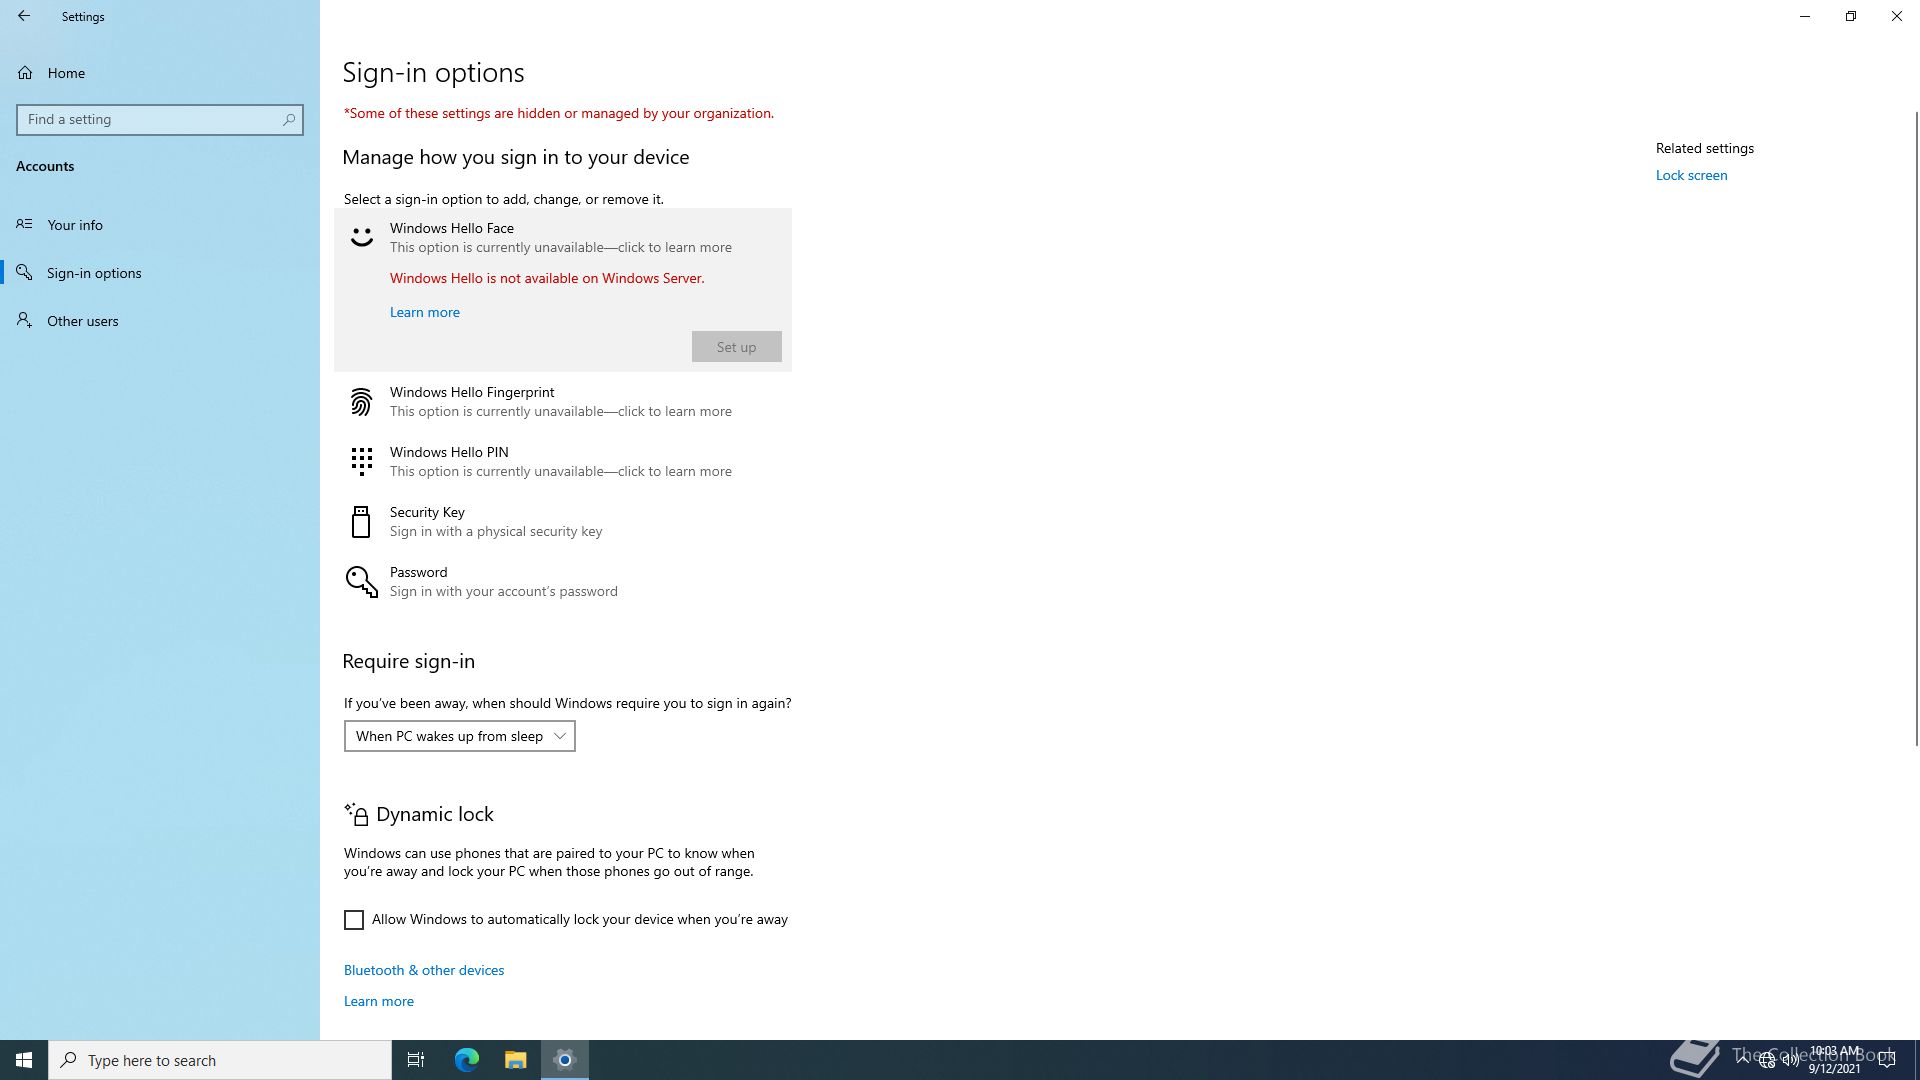Click the Settings gear on the taskbar
Image resolution: width=1920 pixels, height=1080 pixels.
click(565, 1060)
